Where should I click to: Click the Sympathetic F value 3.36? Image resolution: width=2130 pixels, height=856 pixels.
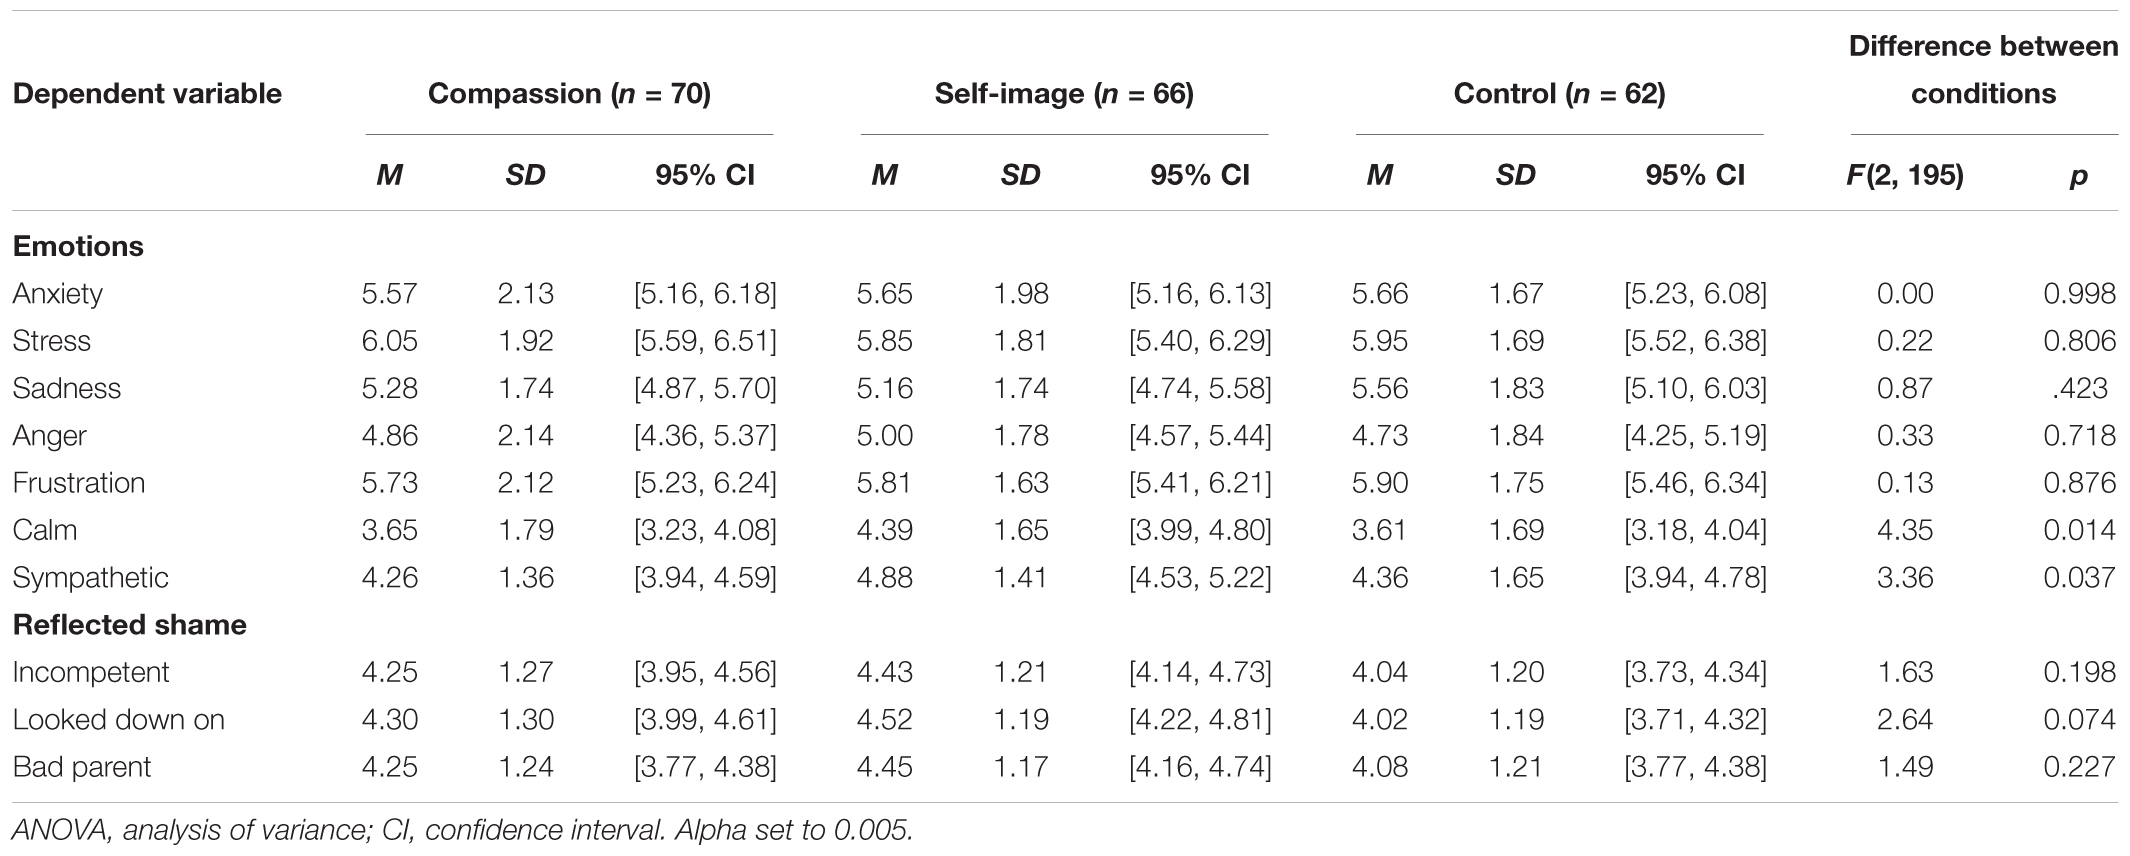coord(1905,578)
